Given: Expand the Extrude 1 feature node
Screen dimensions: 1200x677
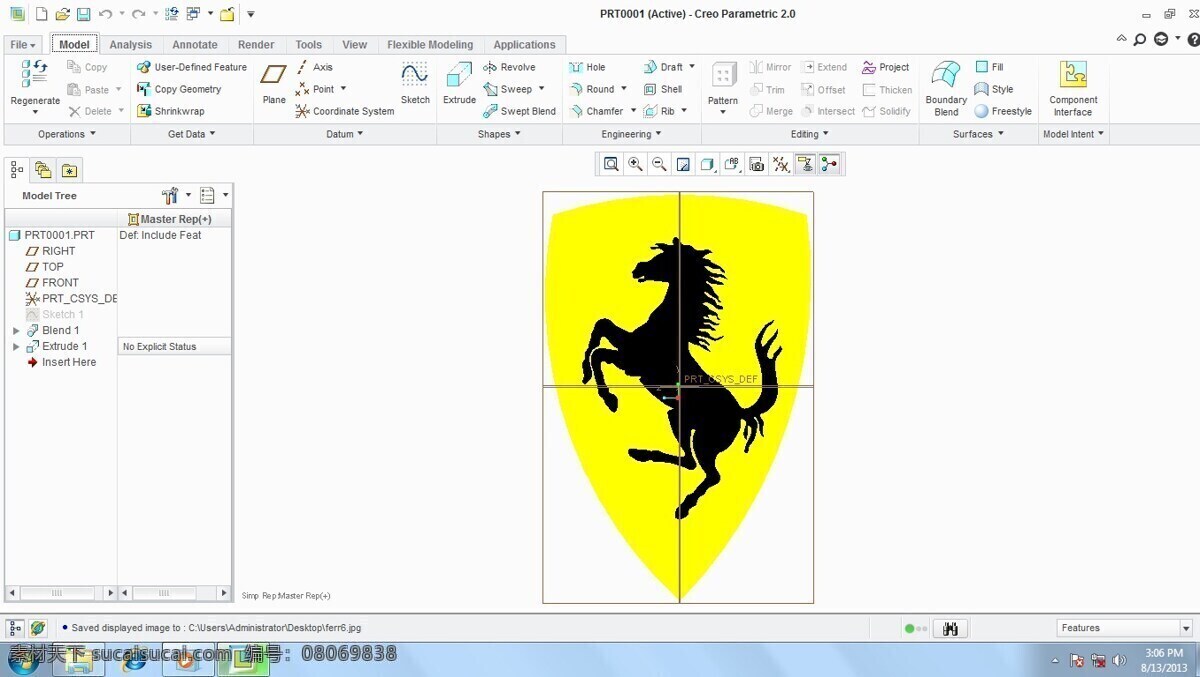Looking at the screenshot, I should [x=16, y=347].
